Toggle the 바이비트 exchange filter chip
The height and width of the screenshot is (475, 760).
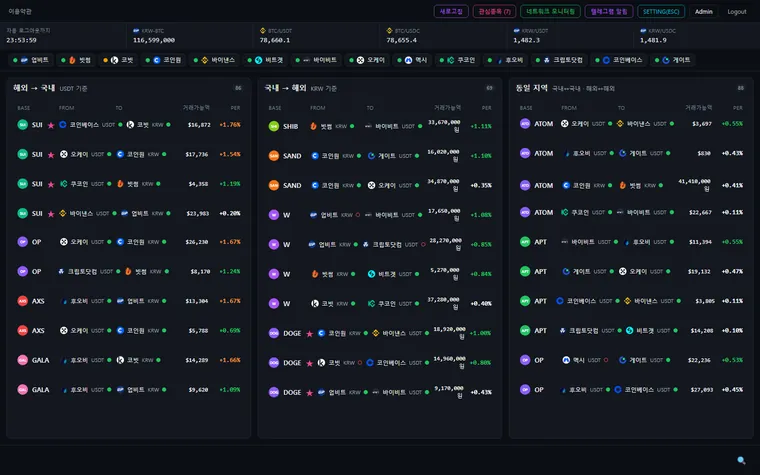point(316,60)
